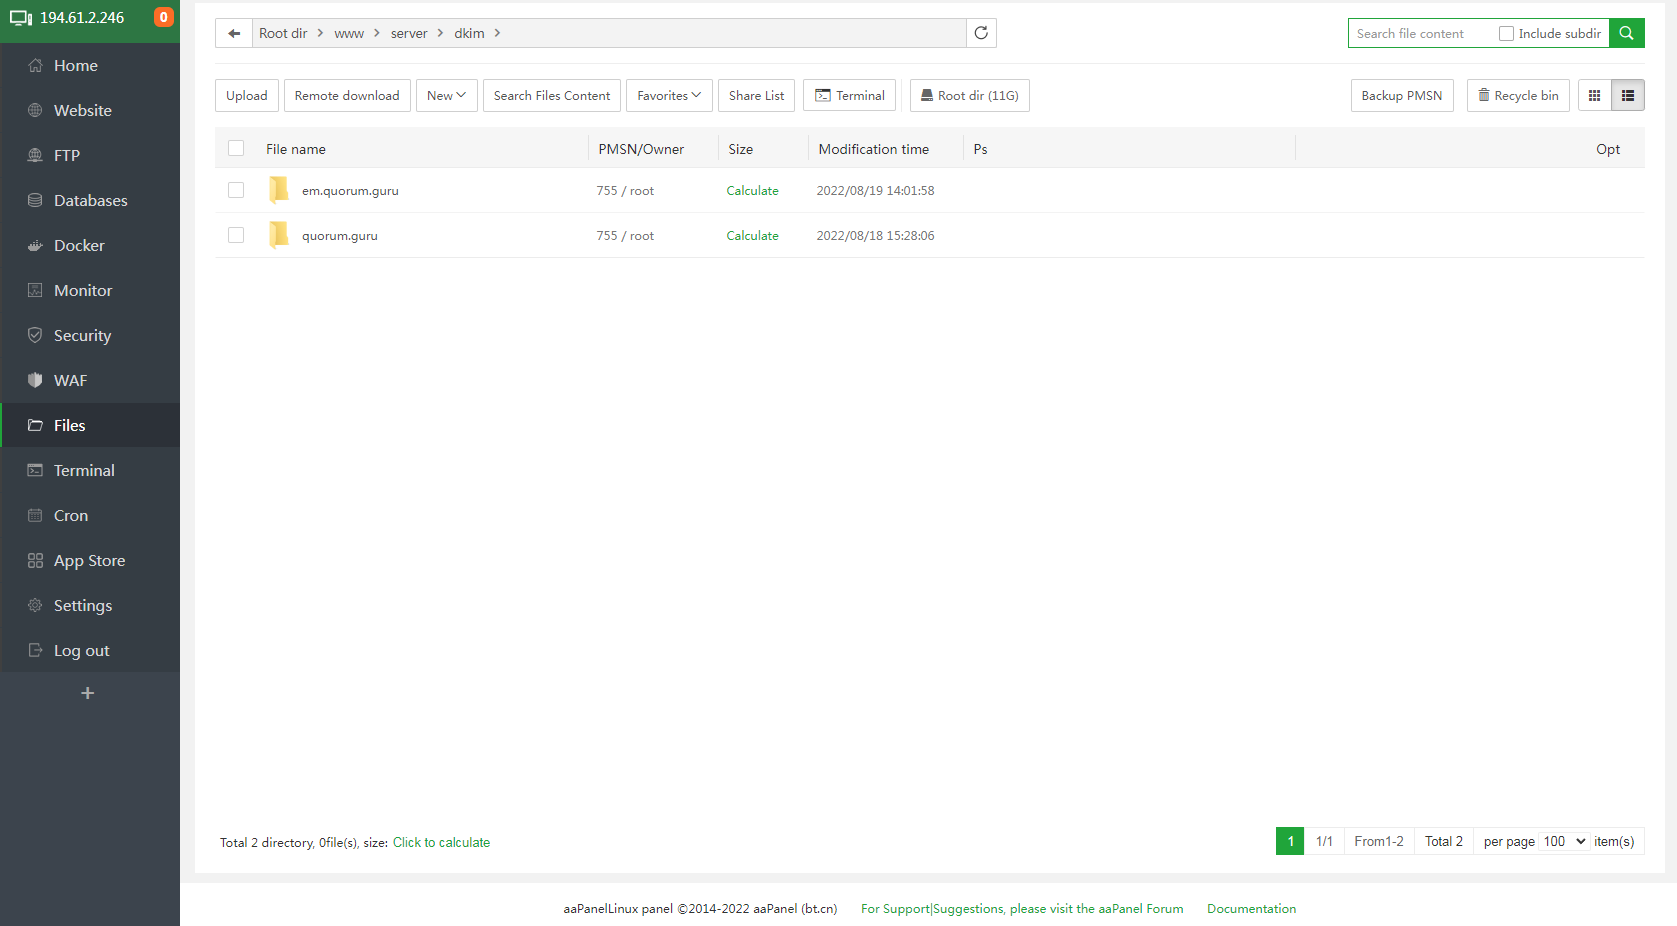Open the Share List
The width and height of the screenshot is (1677, 926).
click(756, 96)
